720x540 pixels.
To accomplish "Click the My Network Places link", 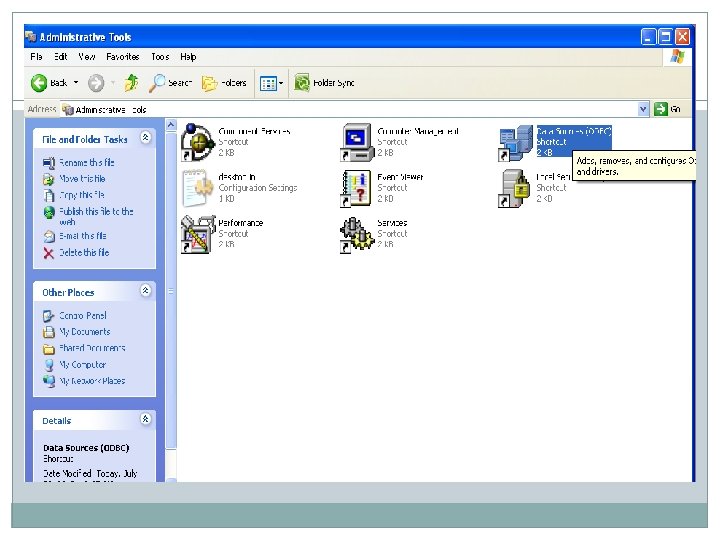I will tap(92, 381).
